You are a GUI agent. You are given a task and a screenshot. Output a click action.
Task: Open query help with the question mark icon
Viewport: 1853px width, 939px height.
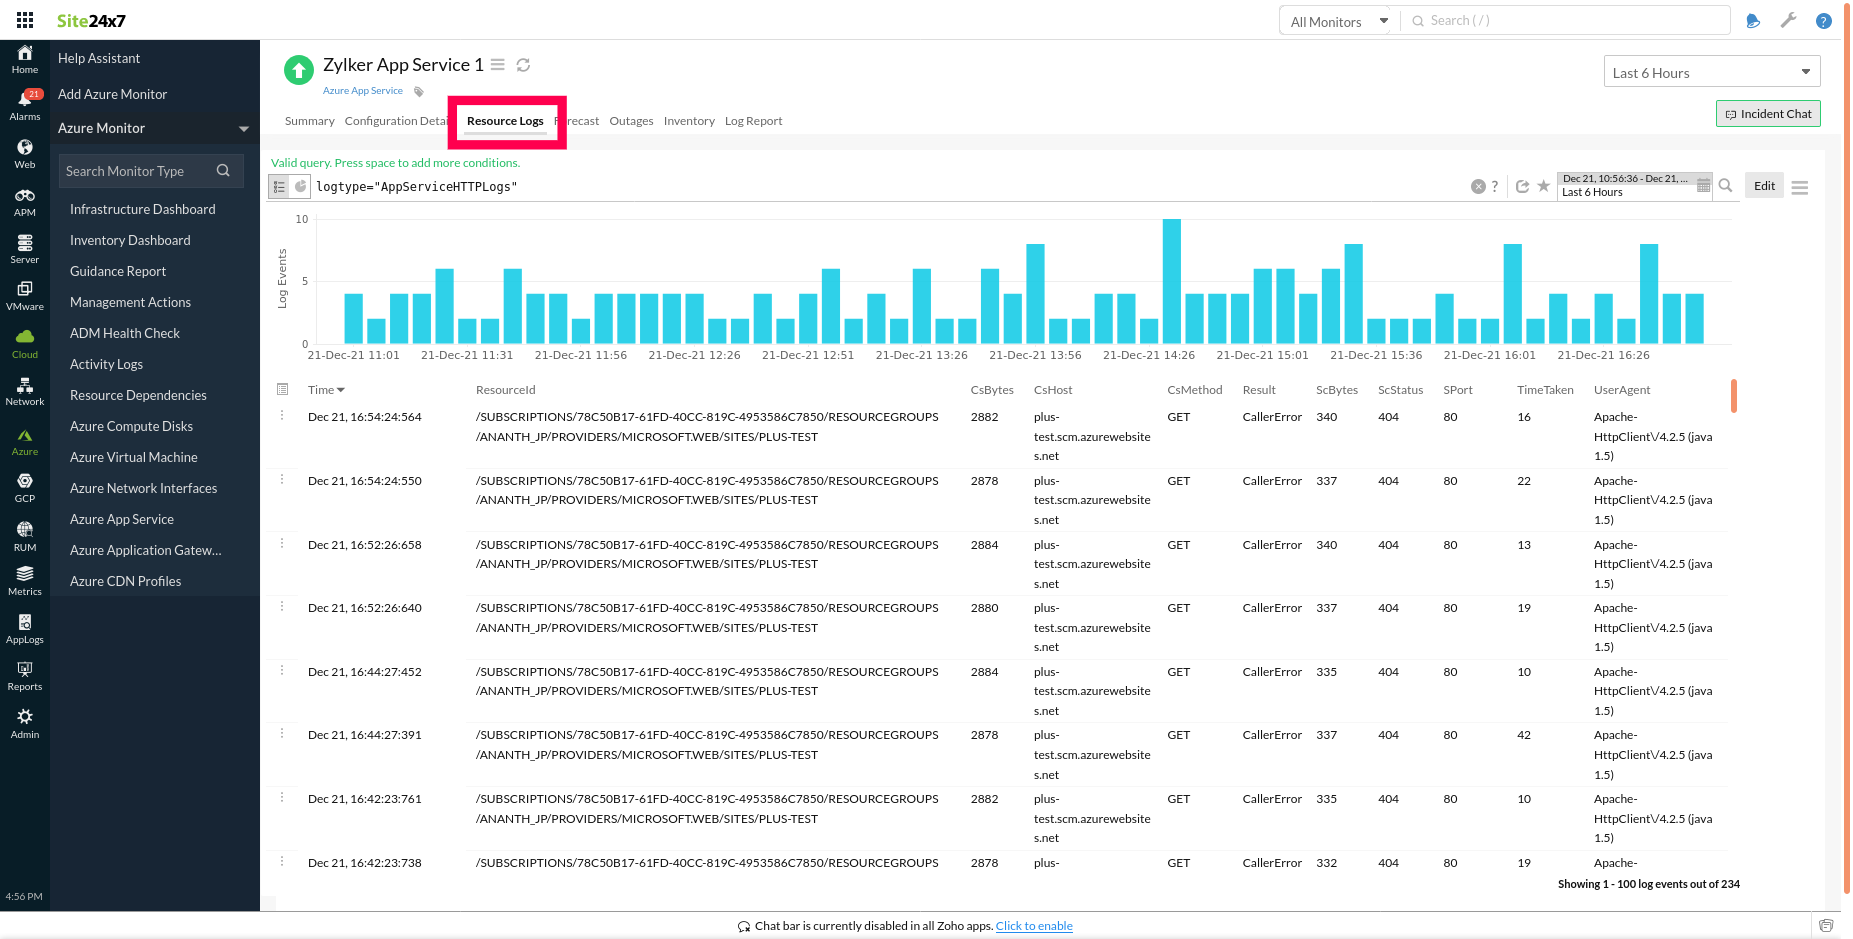[1494, 186]
